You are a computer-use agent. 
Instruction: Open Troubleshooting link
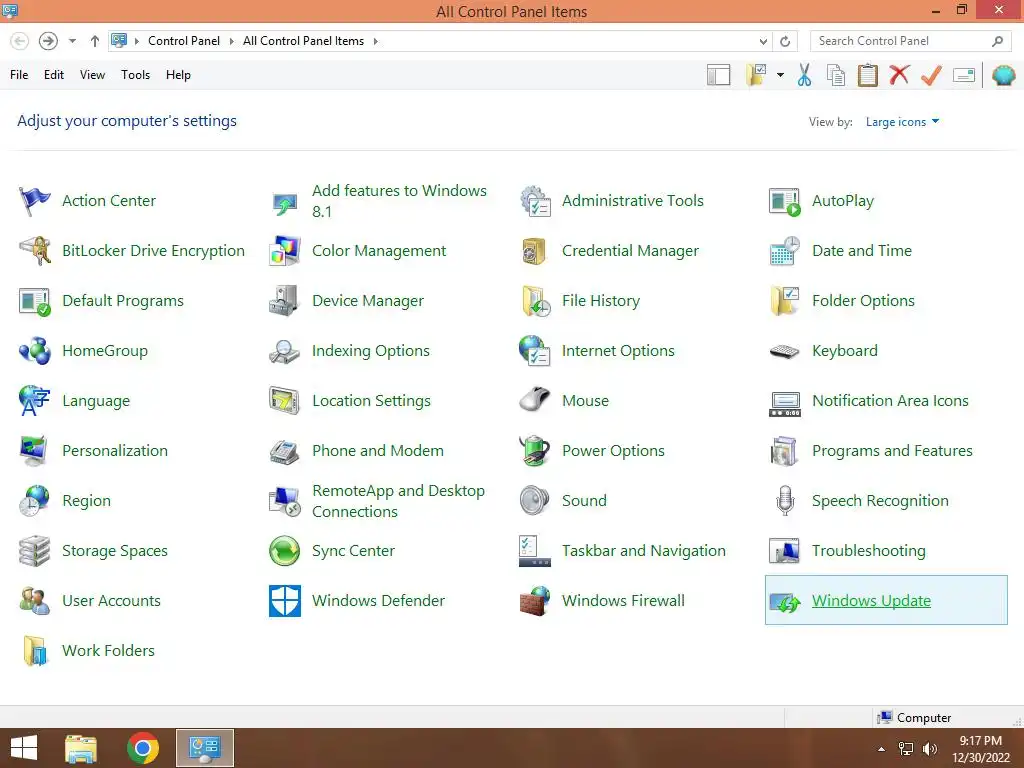point(869,551)
